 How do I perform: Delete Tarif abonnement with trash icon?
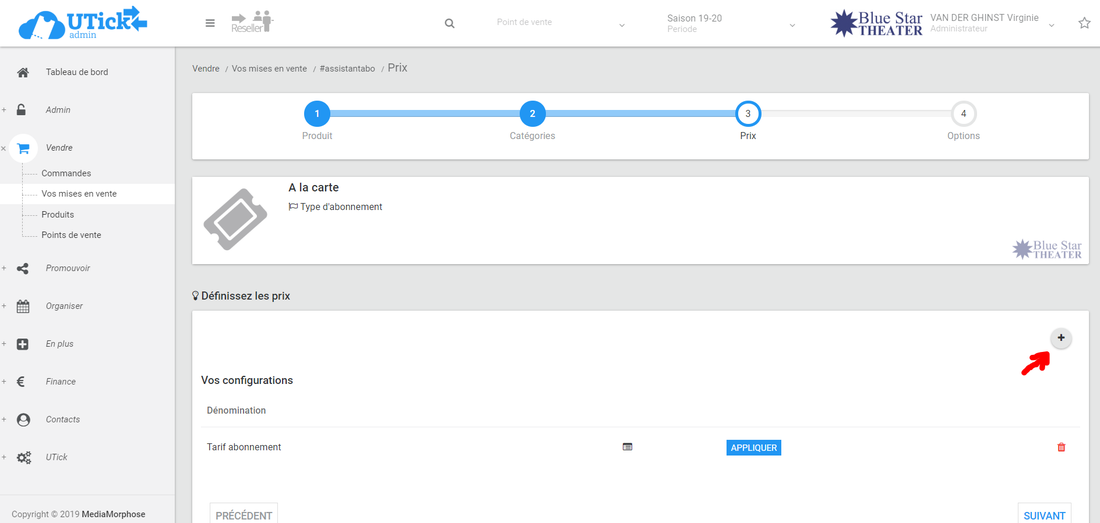1061,447
